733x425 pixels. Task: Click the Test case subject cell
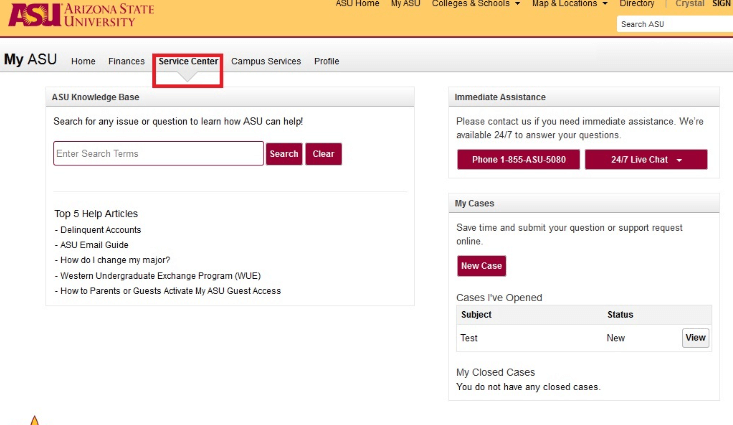tap(469, 338)
